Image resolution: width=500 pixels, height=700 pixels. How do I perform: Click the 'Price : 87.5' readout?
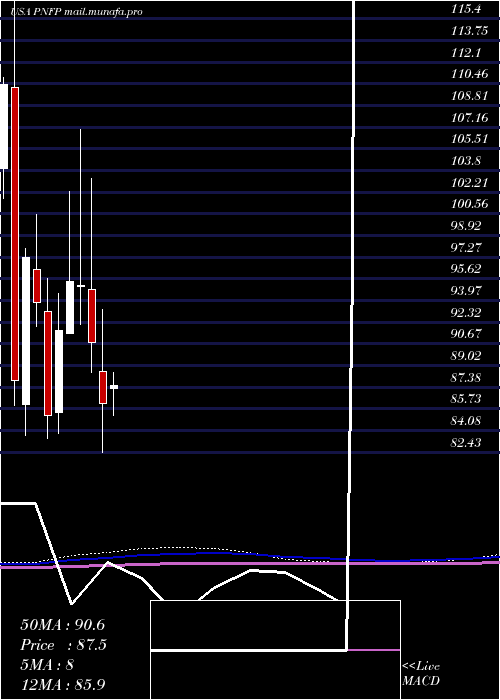64,645
